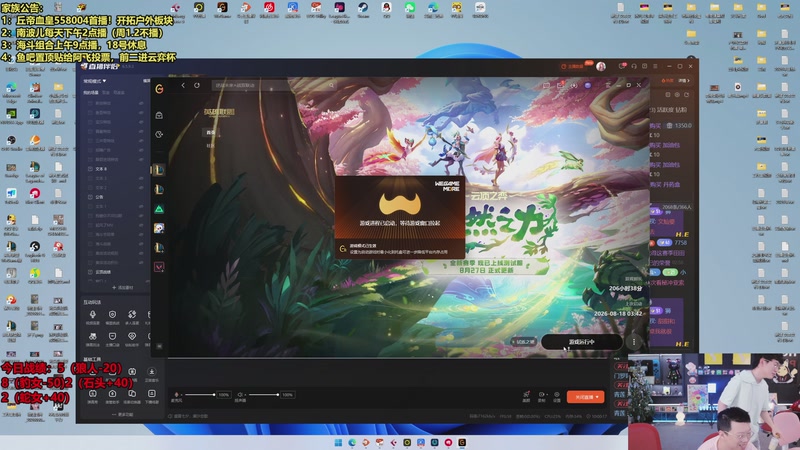Open the three-dot menu next to game running button
The height and width of the screenshot is (450, 800).
click(x=634, y=342)
